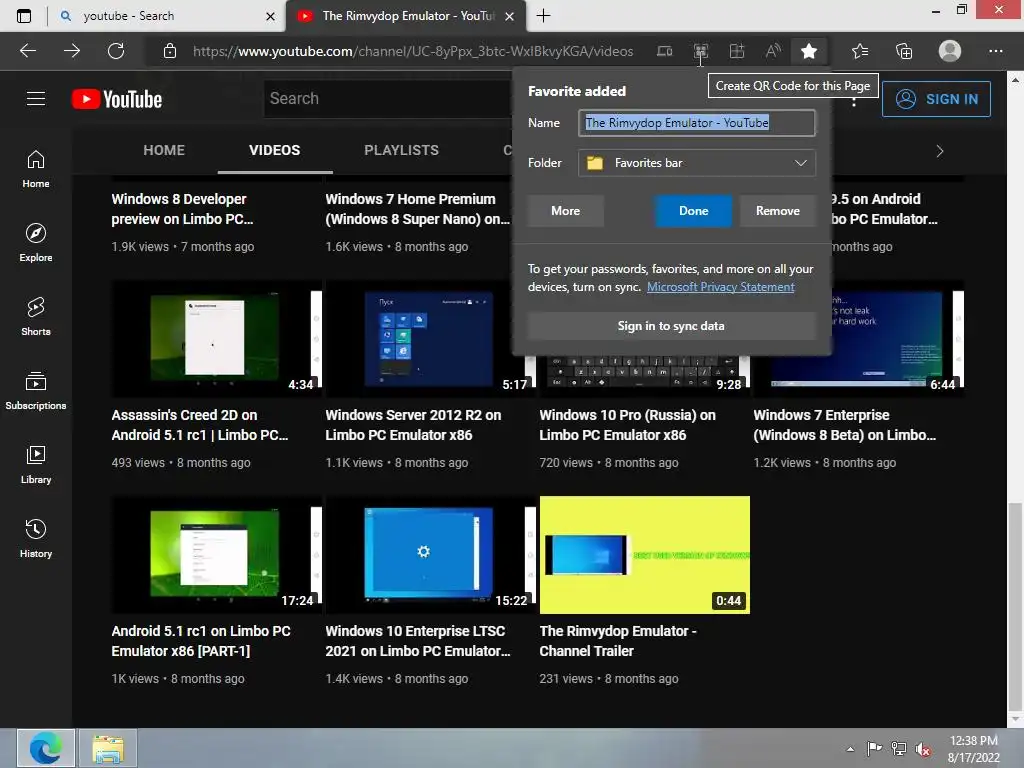
Task: Open Android 5.1 rc1 PART-1 thumbnail
Action: coord(217,554)
